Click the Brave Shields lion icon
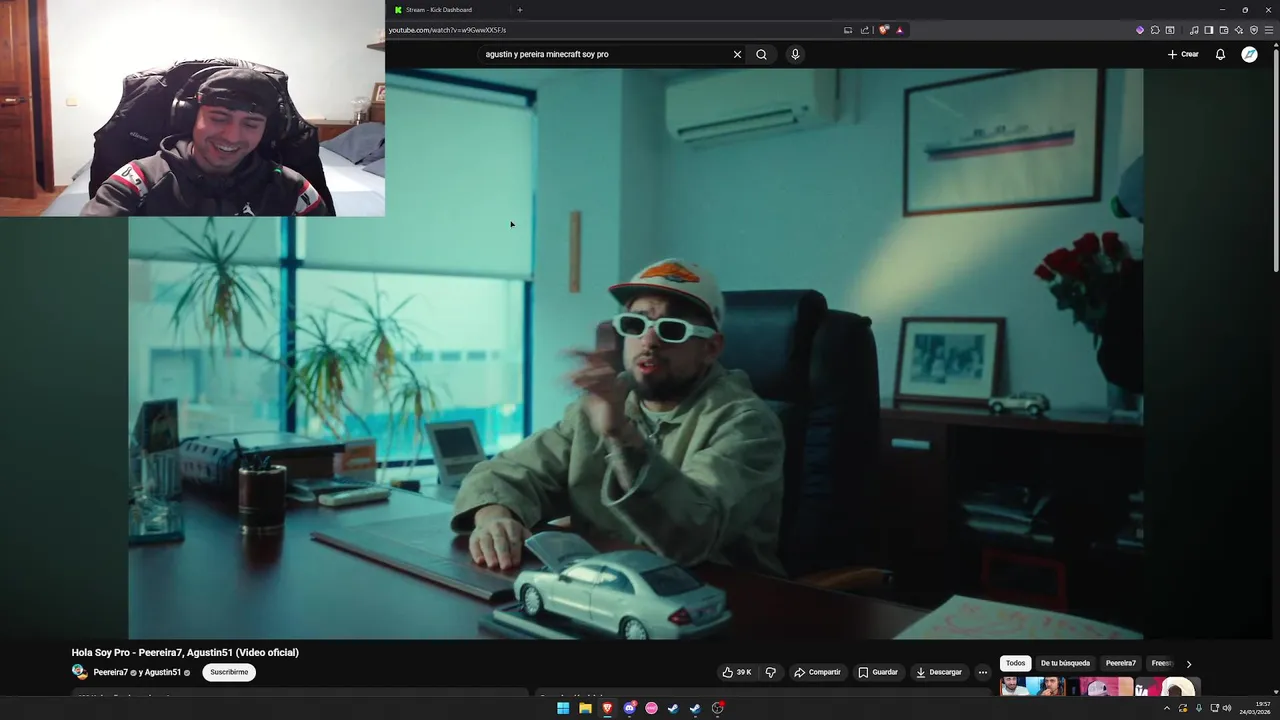Screen dimensions: 1280x720 click(x=883, y=30)
